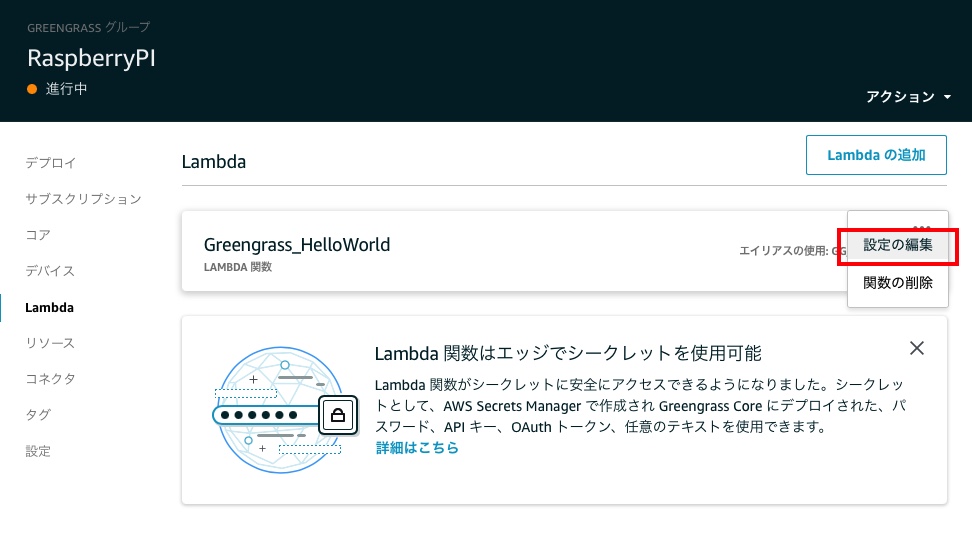Viewport: 972px width, 538px height.
Task: Open the 設定 sidebar item
Action: (x=38, y=451)
